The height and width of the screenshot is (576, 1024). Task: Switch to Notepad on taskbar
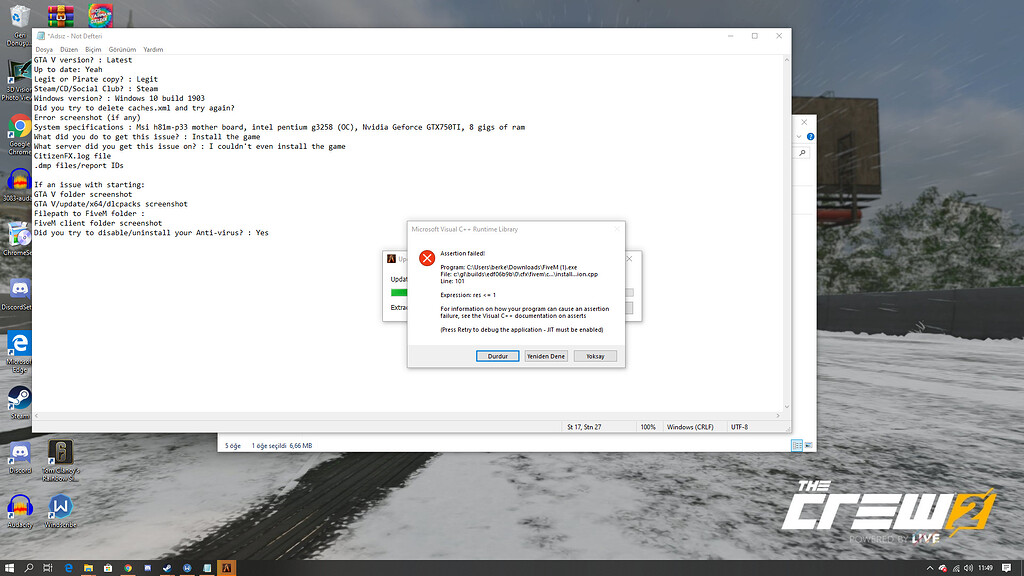pyautogui.click(x=207, y=568)
